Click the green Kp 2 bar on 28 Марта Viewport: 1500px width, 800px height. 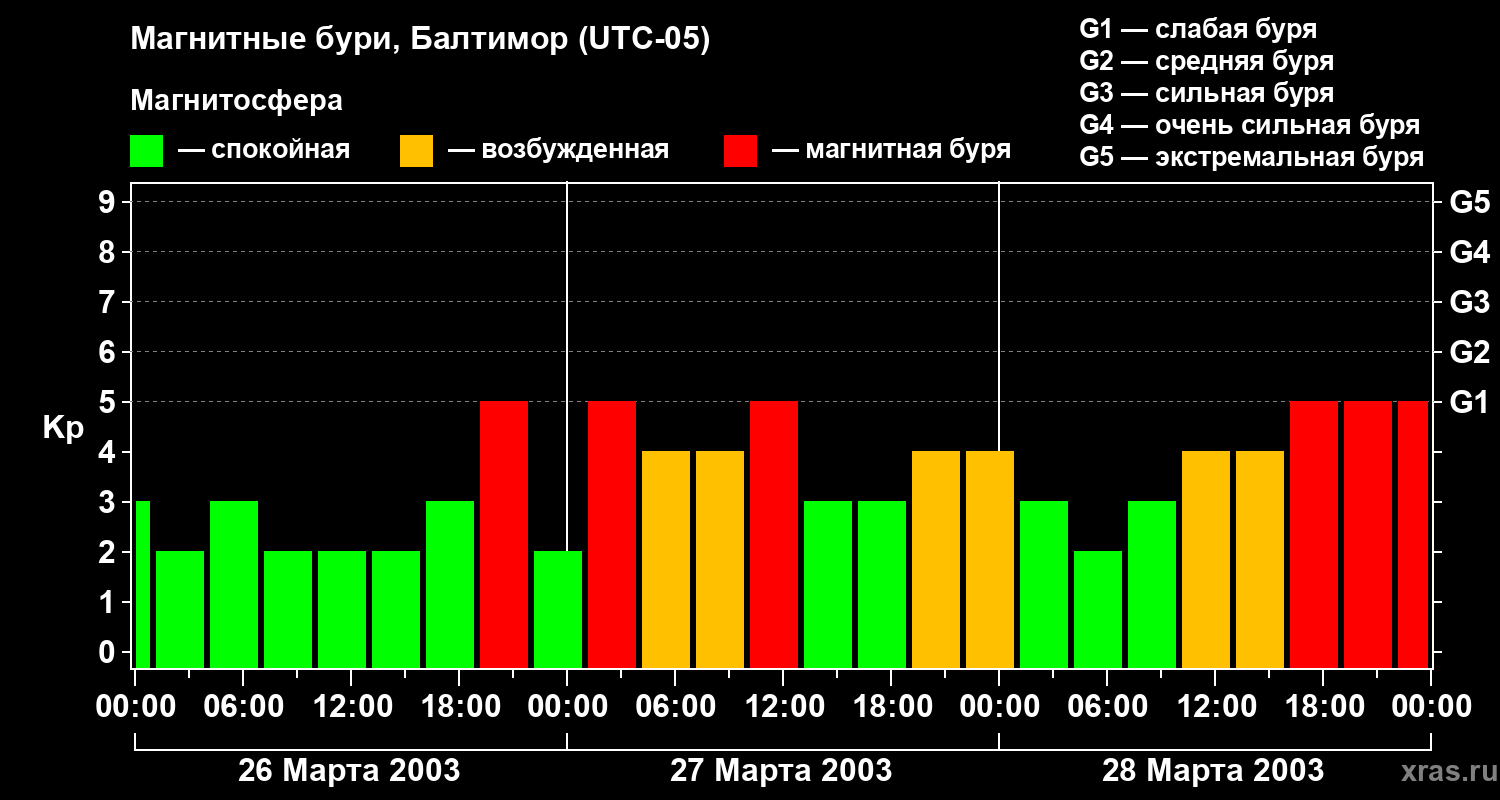[x=1098, y=609]
